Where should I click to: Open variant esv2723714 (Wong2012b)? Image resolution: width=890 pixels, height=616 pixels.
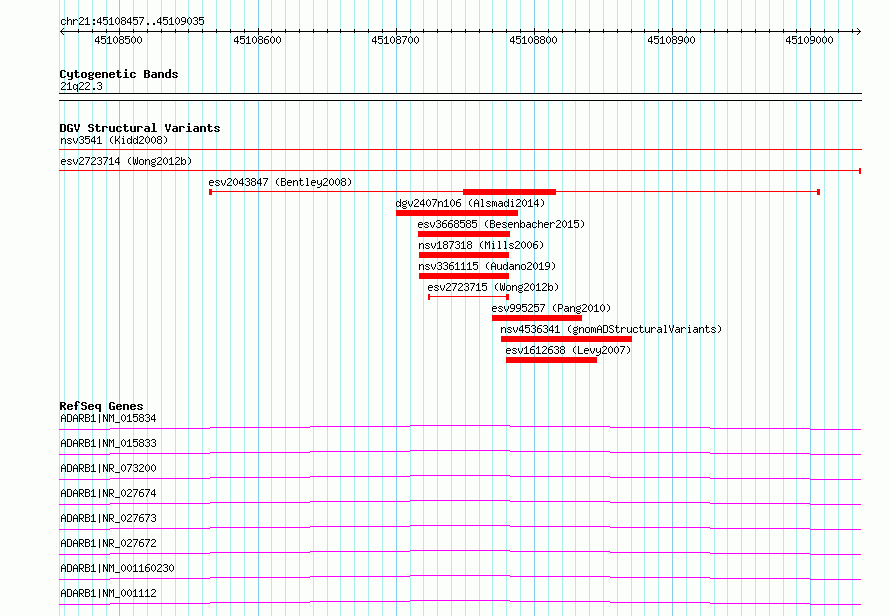click(126, 161)
